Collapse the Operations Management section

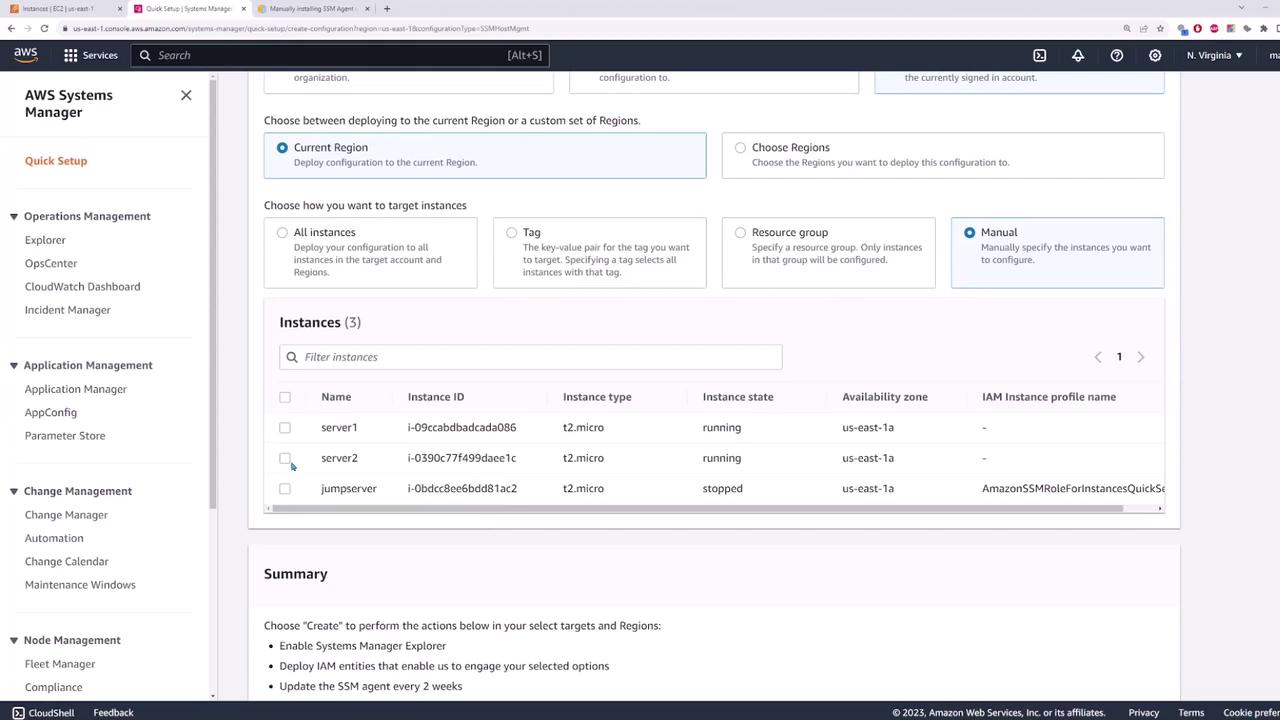[14, 216]
